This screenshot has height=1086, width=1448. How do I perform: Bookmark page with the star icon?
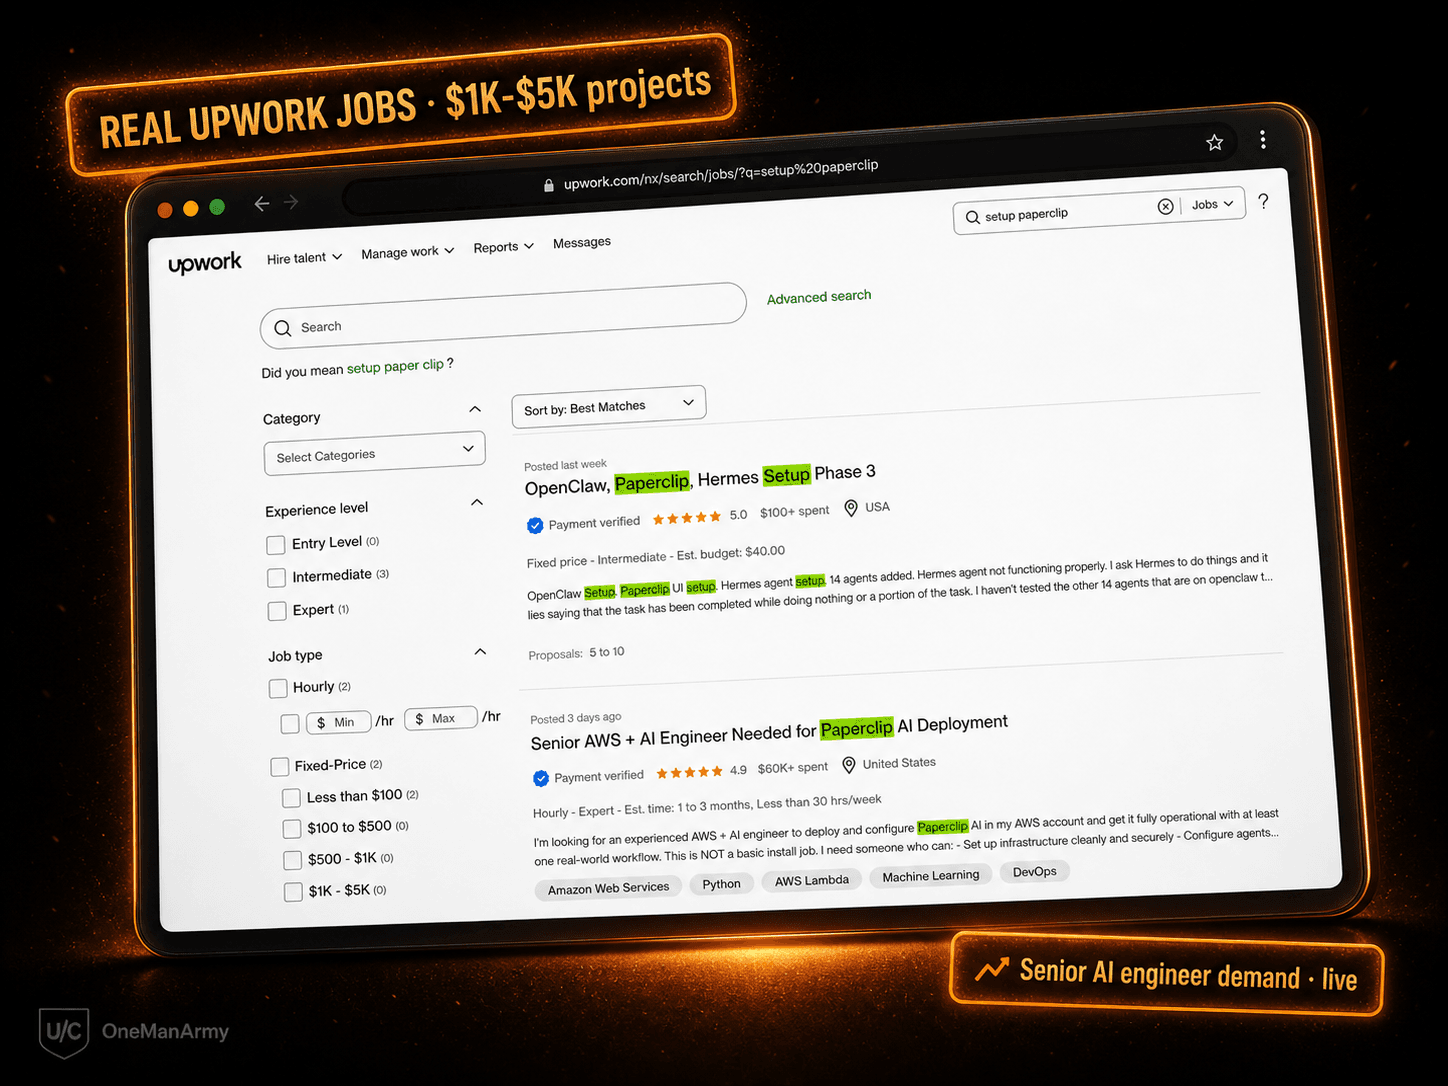pos(1215,142)
